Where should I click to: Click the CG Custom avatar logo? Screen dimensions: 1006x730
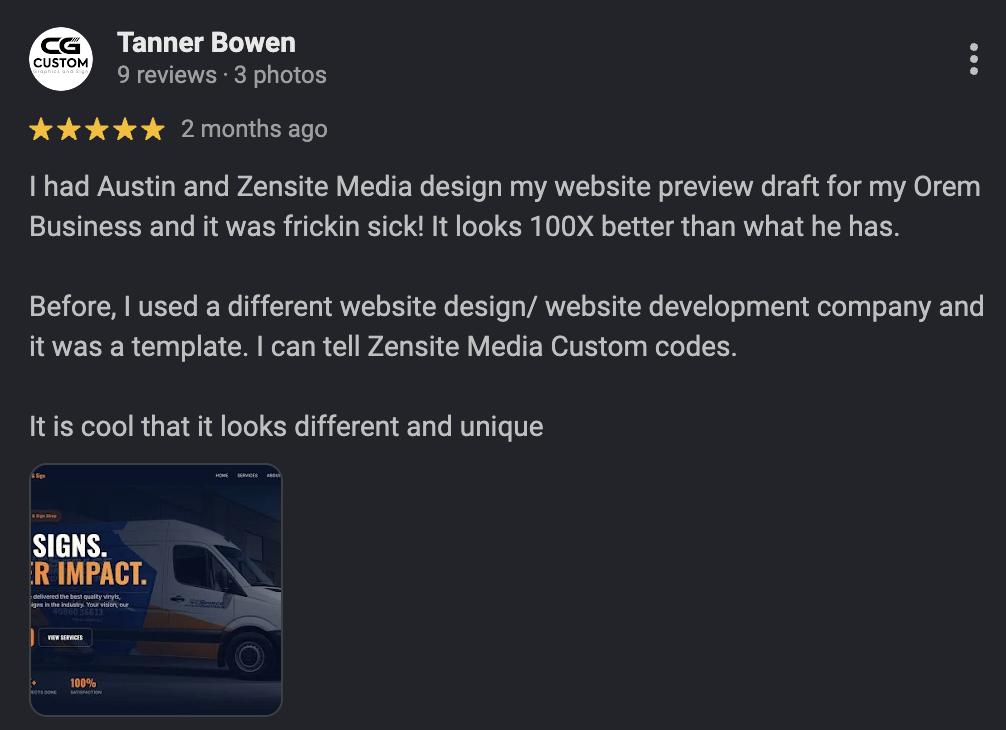coord(60,58)
